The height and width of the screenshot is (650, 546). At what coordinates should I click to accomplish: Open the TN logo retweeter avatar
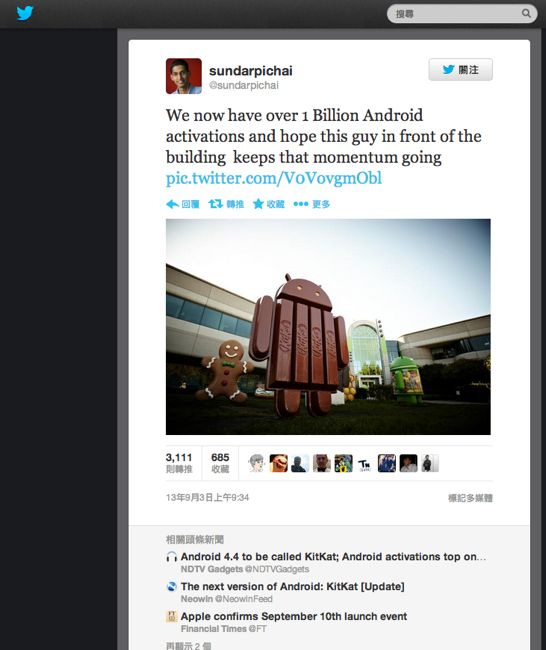(365, 463)
